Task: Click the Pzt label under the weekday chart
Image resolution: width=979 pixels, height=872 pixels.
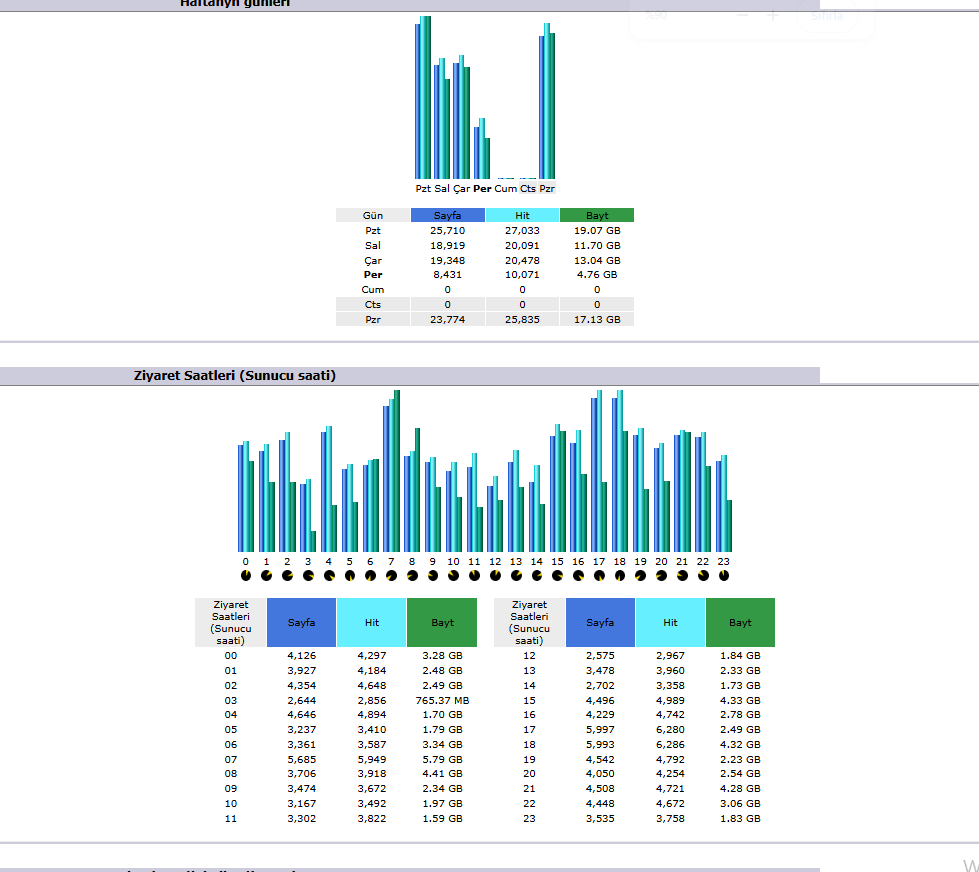Action: click(x=423, y=189)
